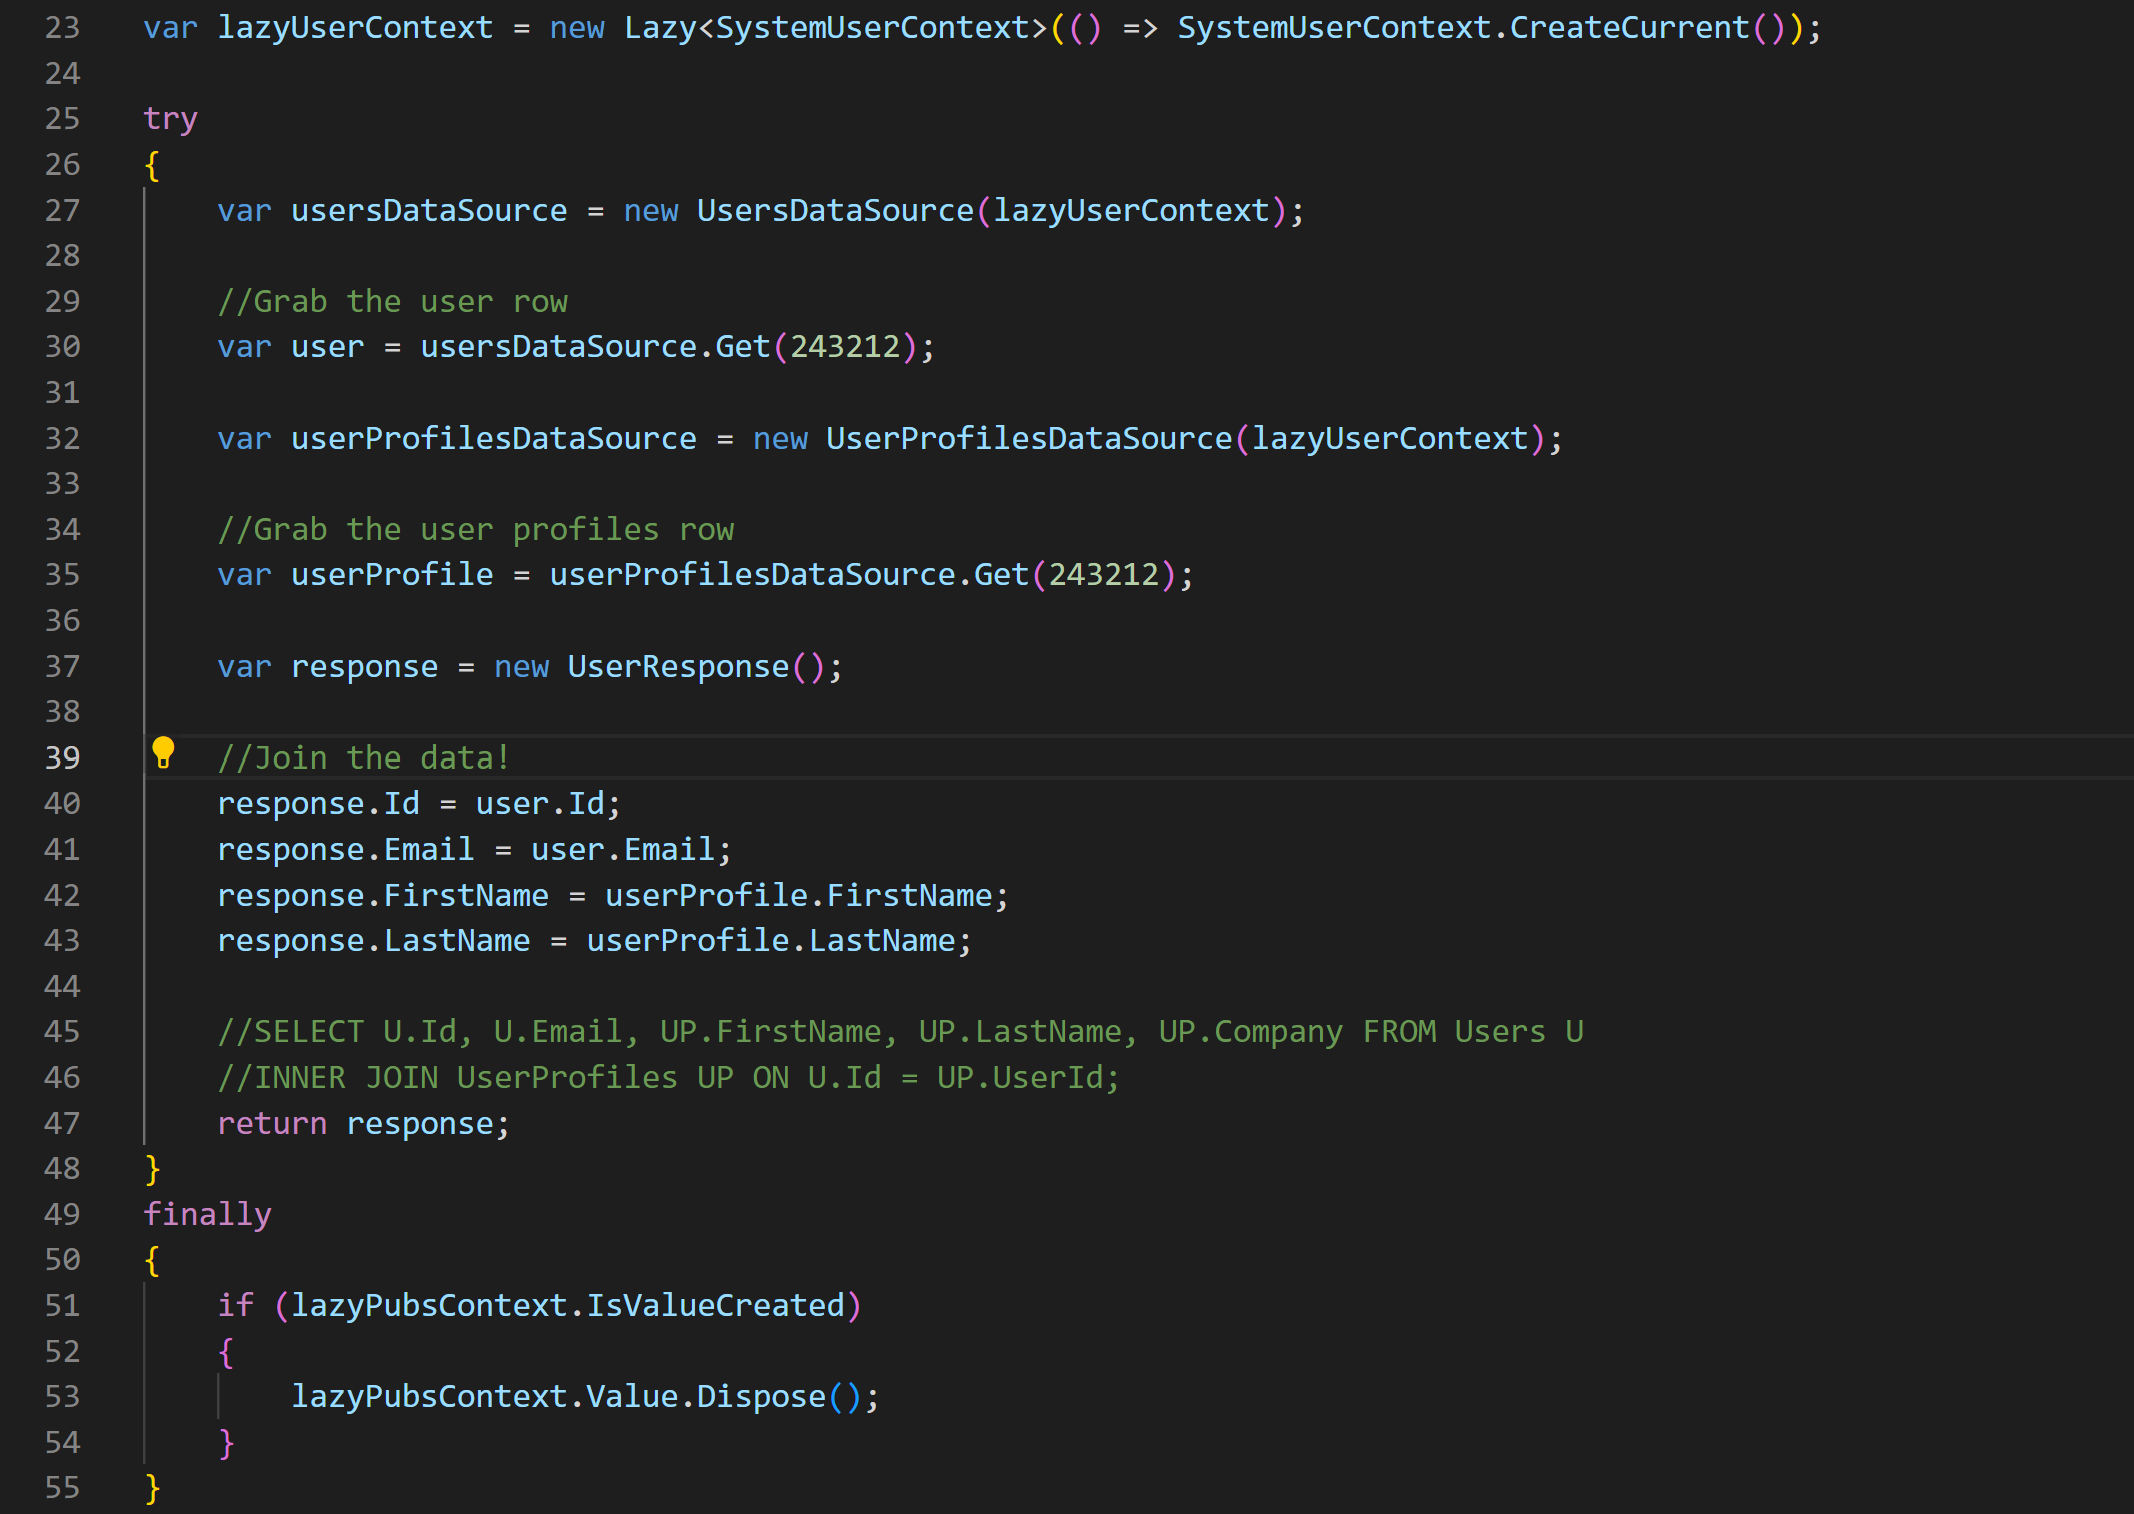Click line number 47 in the gutter
Viewport: 2134px width, 1514px height.
click(62, 1124)
